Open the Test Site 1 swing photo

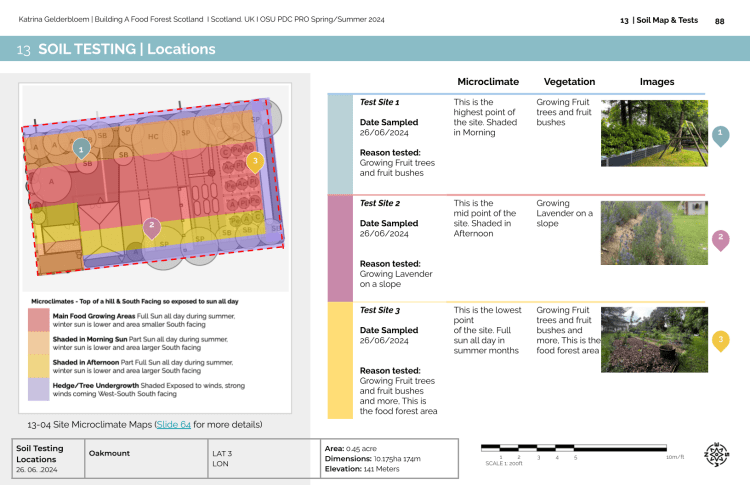point(654,133)
